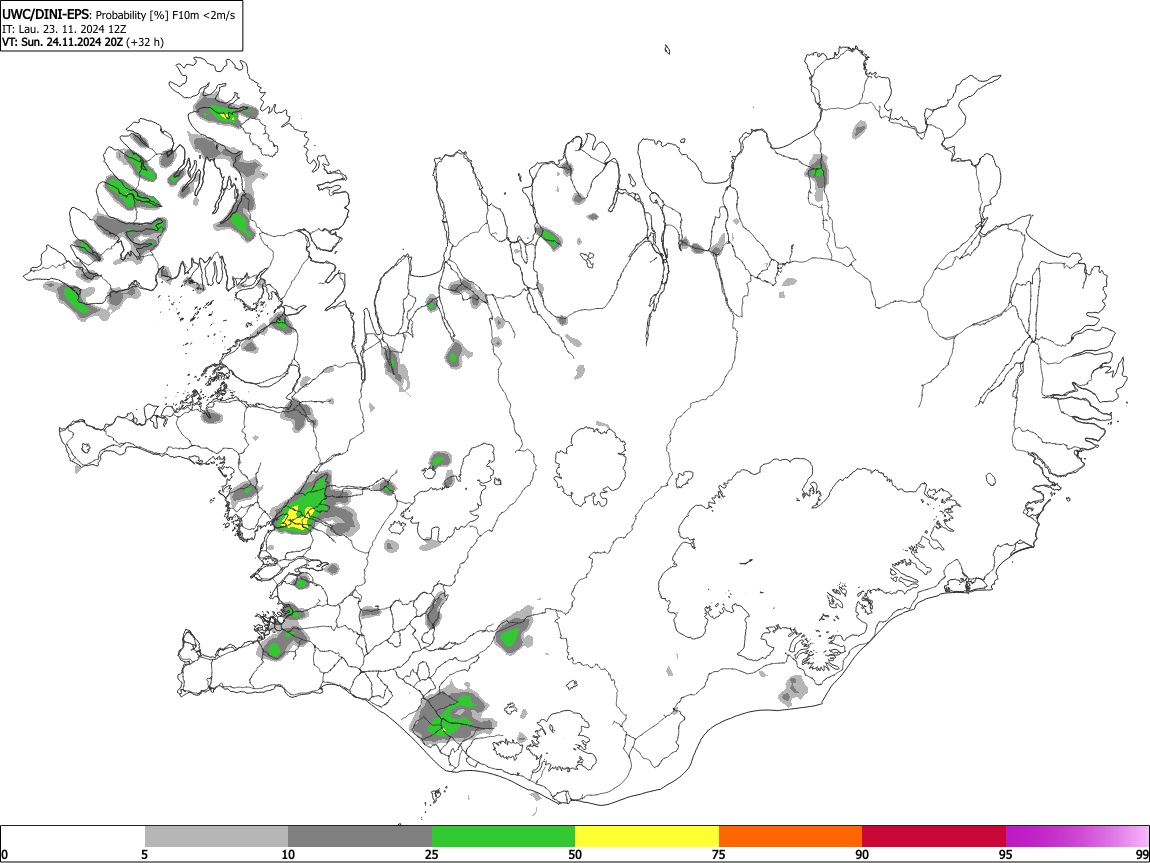This screenshot has width=1150, height=863.
Task: Click the legend value label '5'
Action: [144, 854]
